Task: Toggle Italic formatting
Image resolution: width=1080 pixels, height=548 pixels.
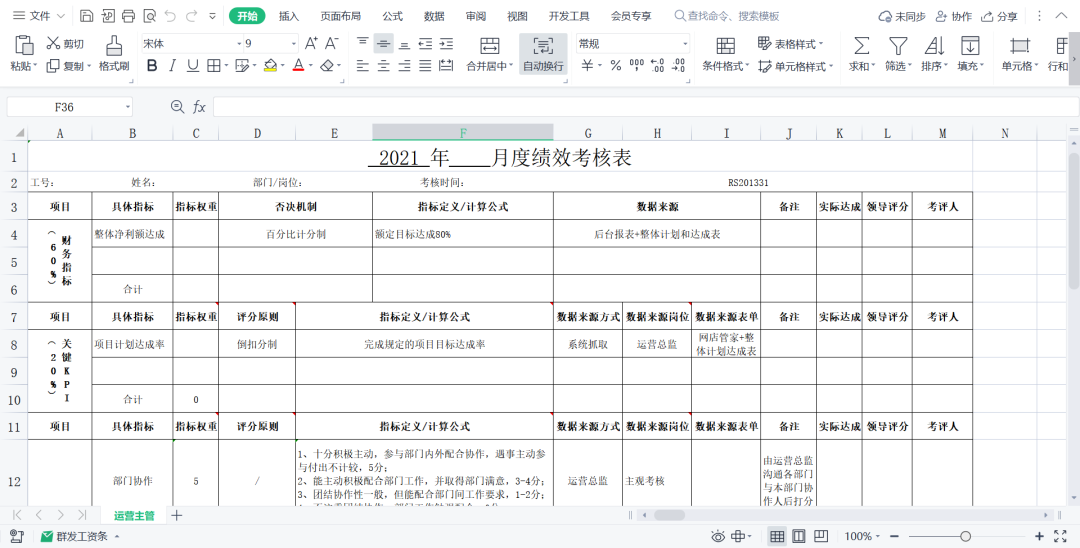Action: click(172, 65)
